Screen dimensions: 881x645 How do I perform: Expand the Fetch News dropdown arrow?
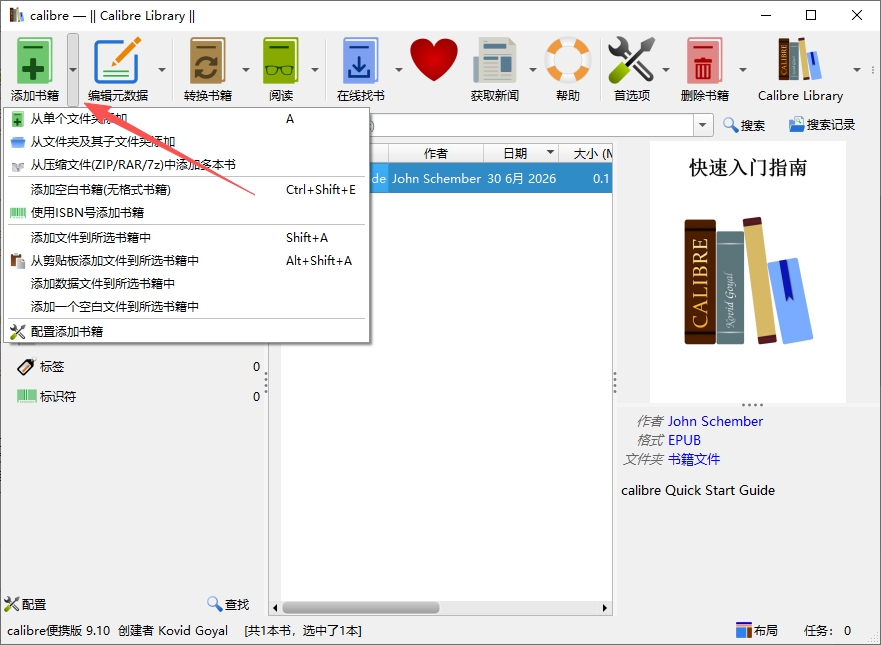coord(532,70)
